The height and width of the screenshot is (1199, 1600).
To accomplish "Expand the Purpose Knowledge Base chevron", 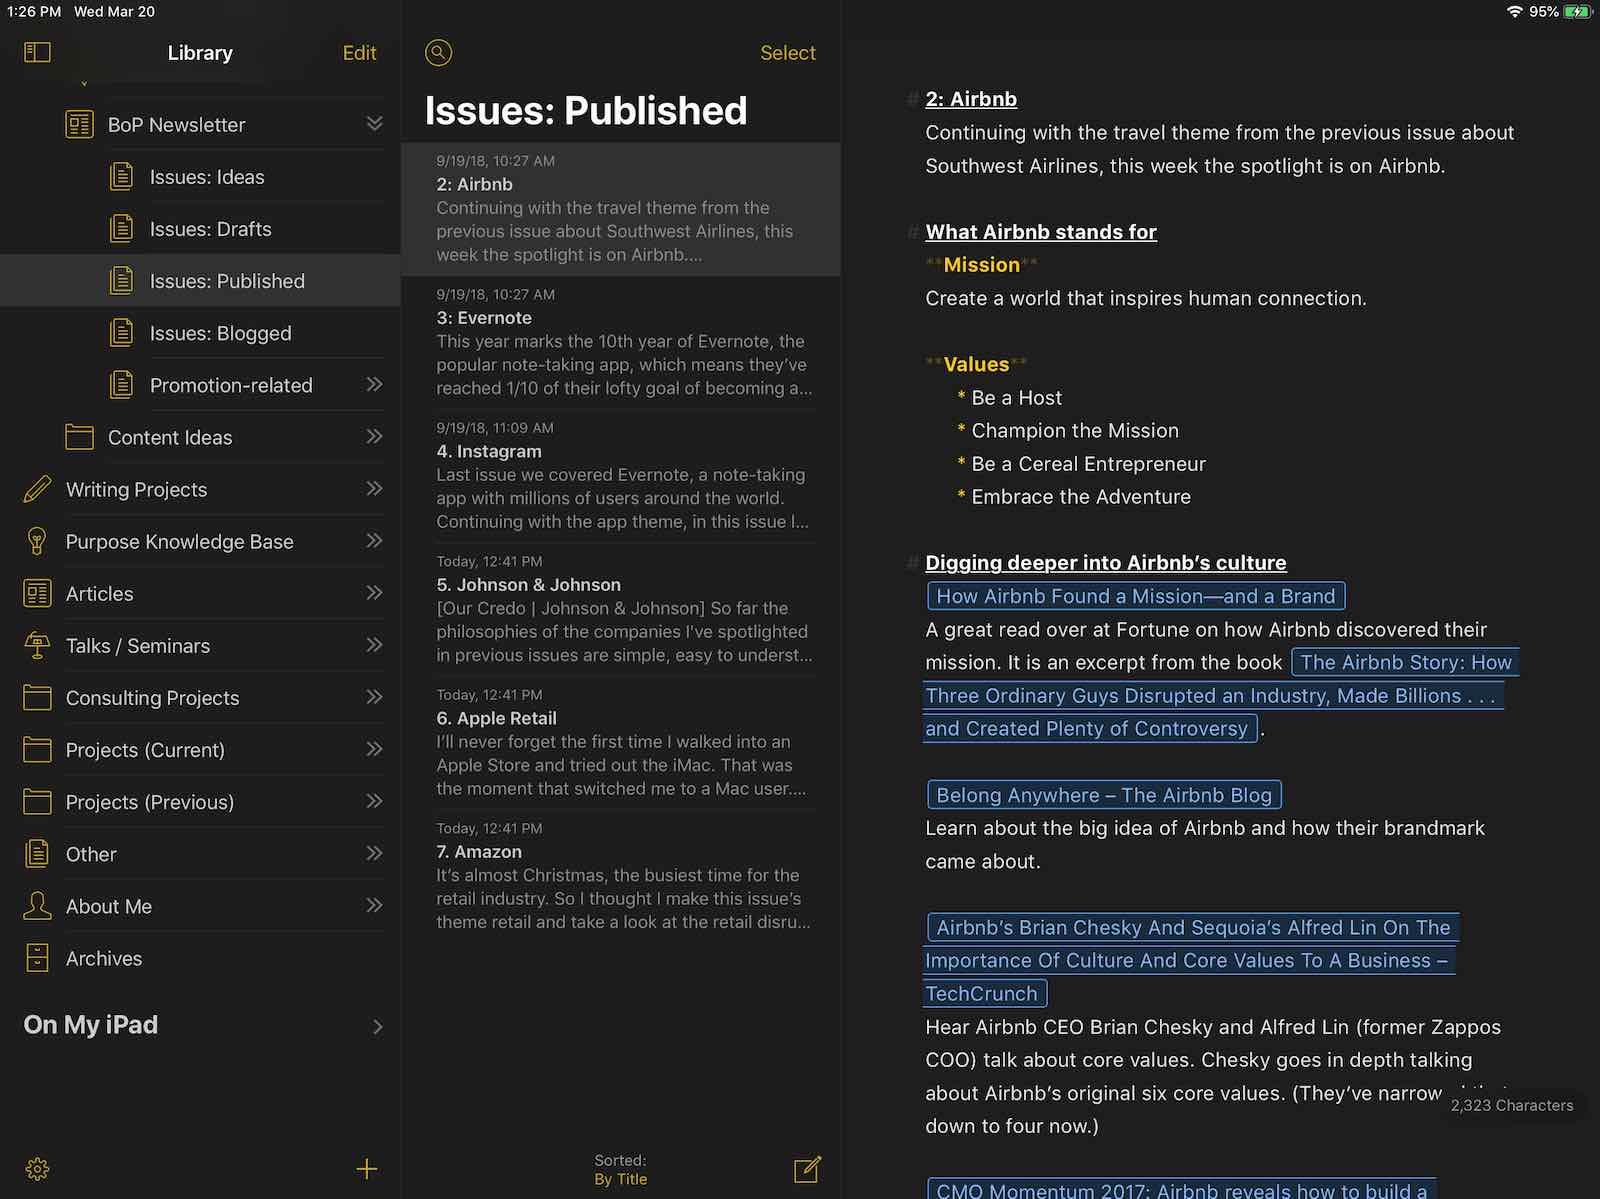I will pyautogui.click(x=375, y=540).
